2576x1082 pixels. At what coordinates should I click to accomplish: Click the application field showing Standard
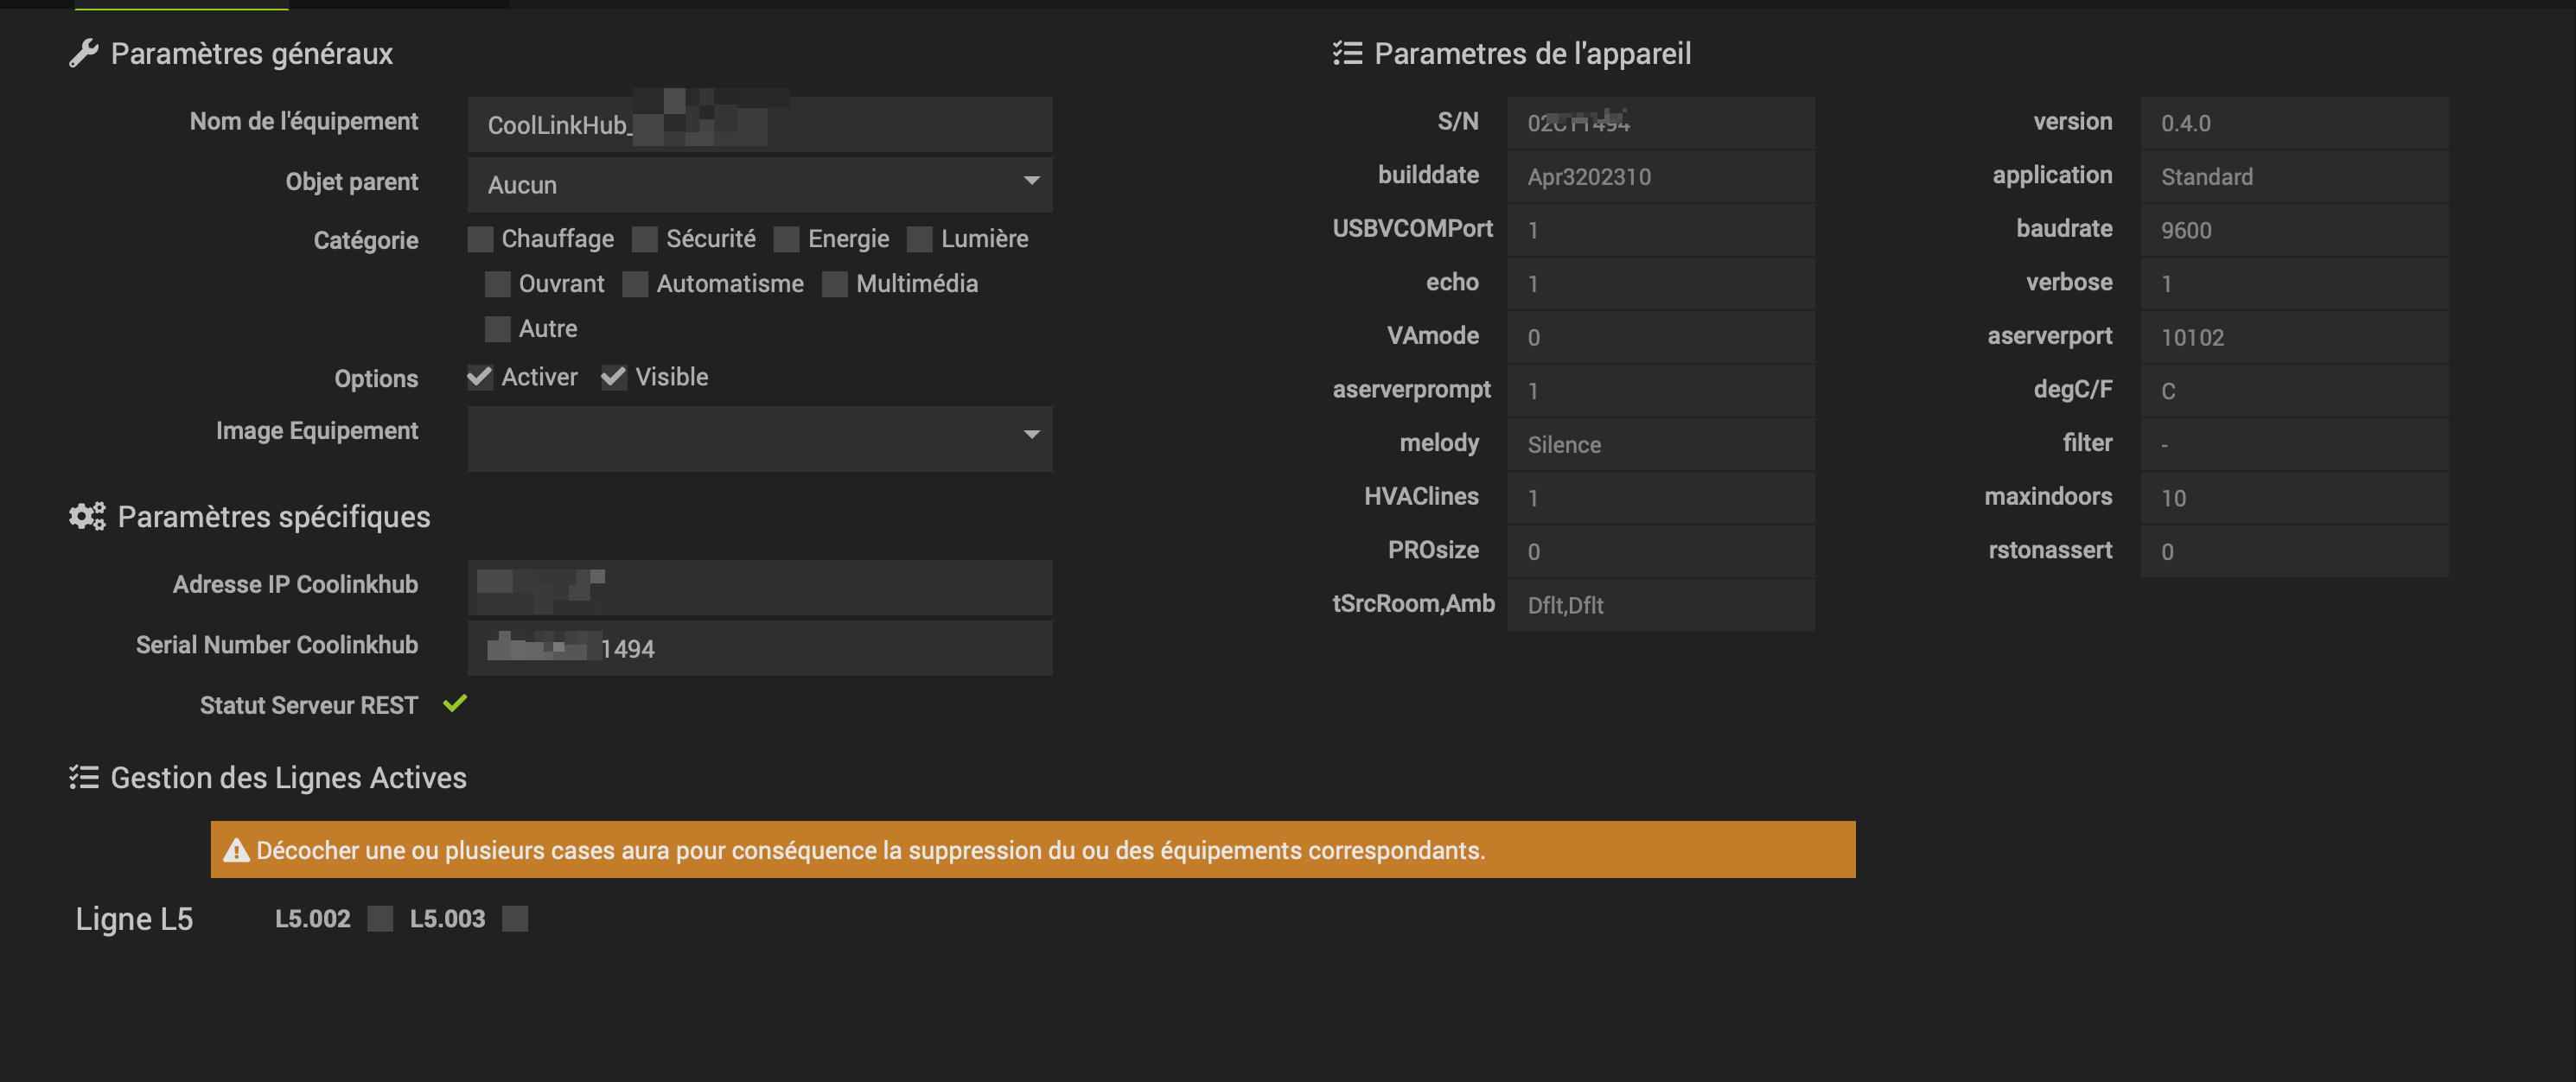(x=2294, y=177)
